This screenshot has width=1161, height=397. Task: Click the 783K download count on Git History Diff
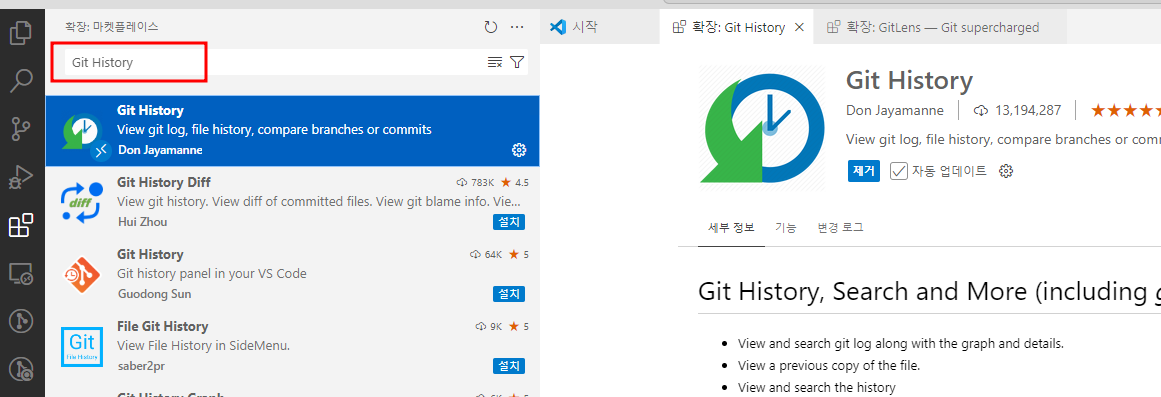pos(475,182)
